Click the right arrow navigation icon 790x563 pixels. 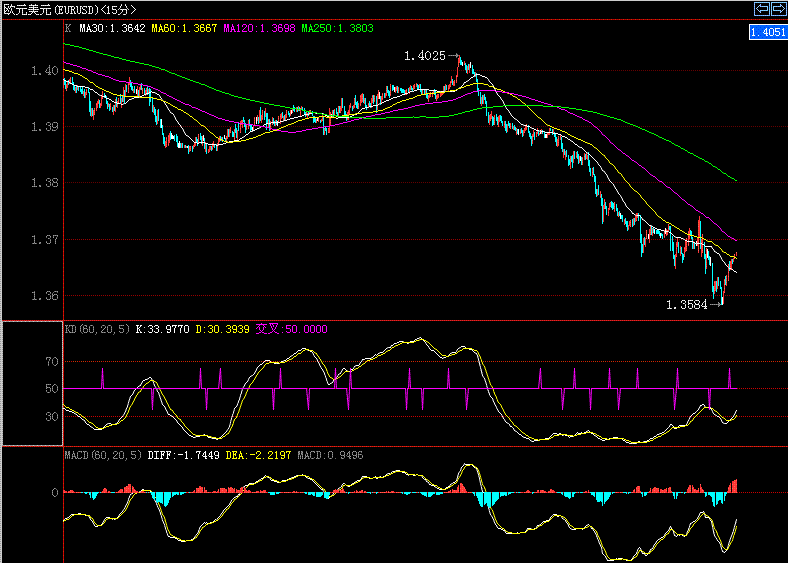tap(778, 9)
